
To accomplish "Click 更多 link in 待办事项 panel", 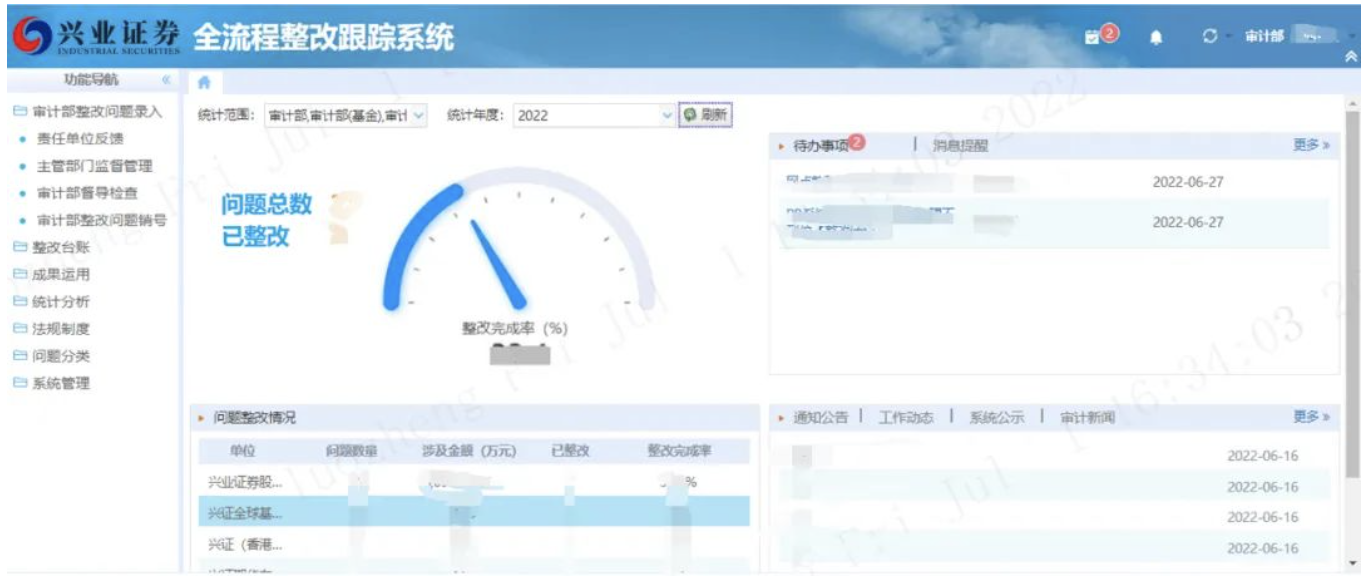I will coord(1310,145).
